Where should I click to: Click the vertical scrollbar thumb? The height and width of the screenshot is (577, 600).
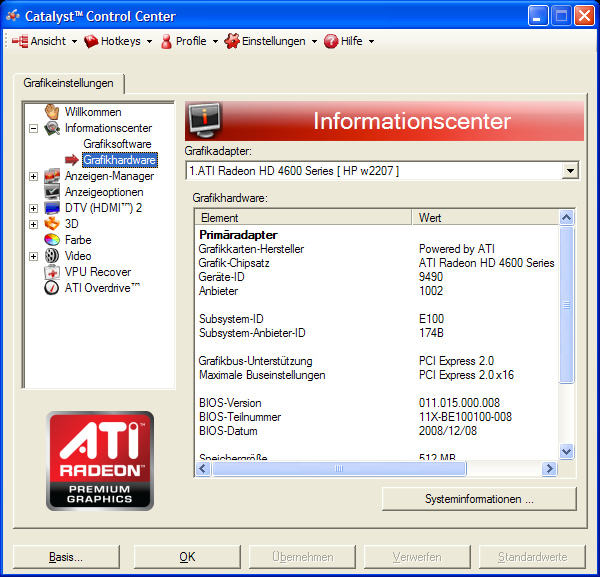pyautogui.click(x=566, y=305)
